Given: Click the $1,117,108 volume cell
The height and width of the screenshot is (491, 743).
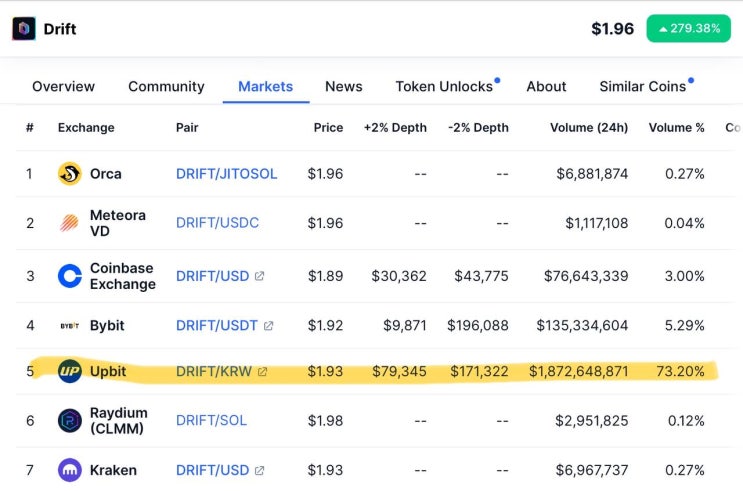Looking at the screenshot, I should [597, 223].
